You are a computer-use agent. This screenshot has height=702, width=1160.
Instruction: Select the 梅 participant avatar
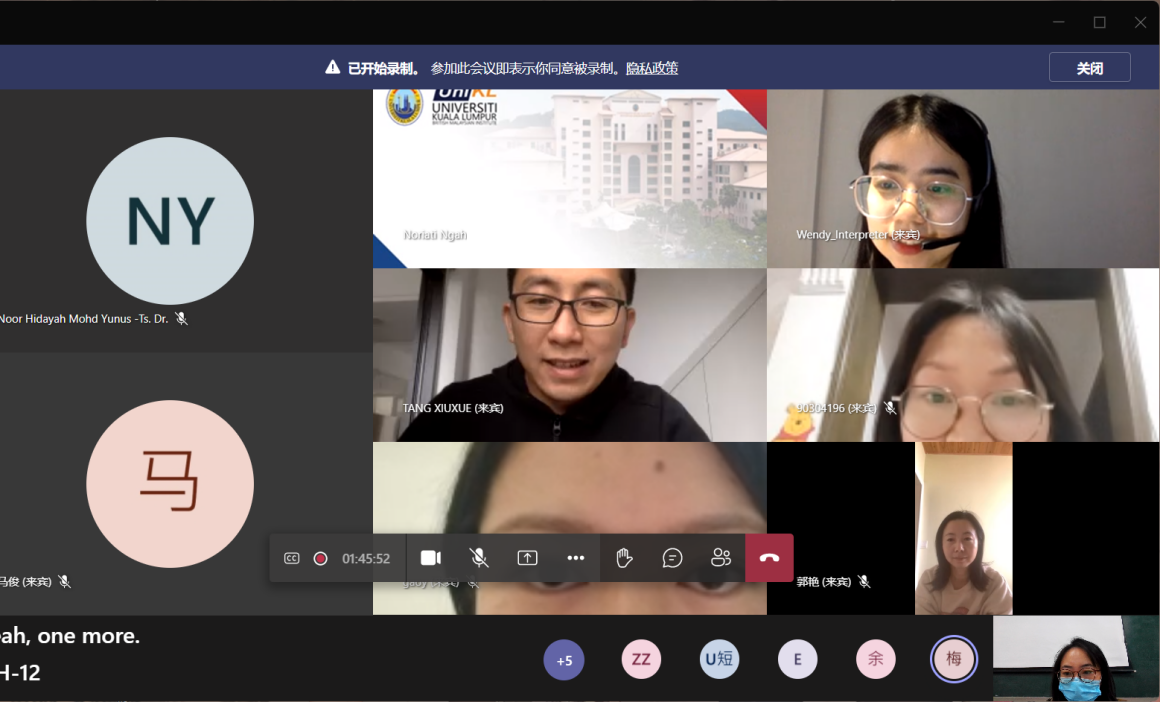coord(953,660)
